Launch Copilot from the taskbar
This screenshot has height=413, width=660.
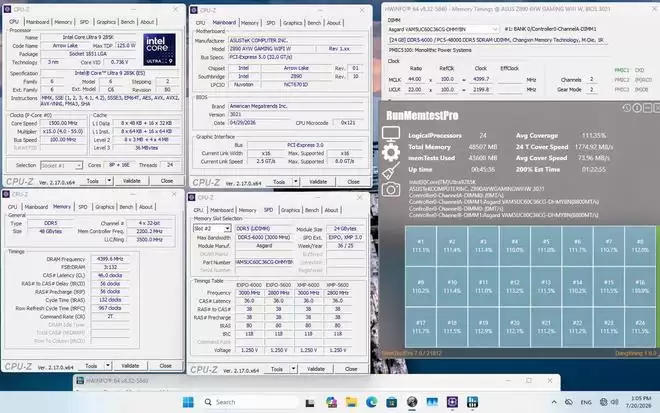[x=331, y=402]
